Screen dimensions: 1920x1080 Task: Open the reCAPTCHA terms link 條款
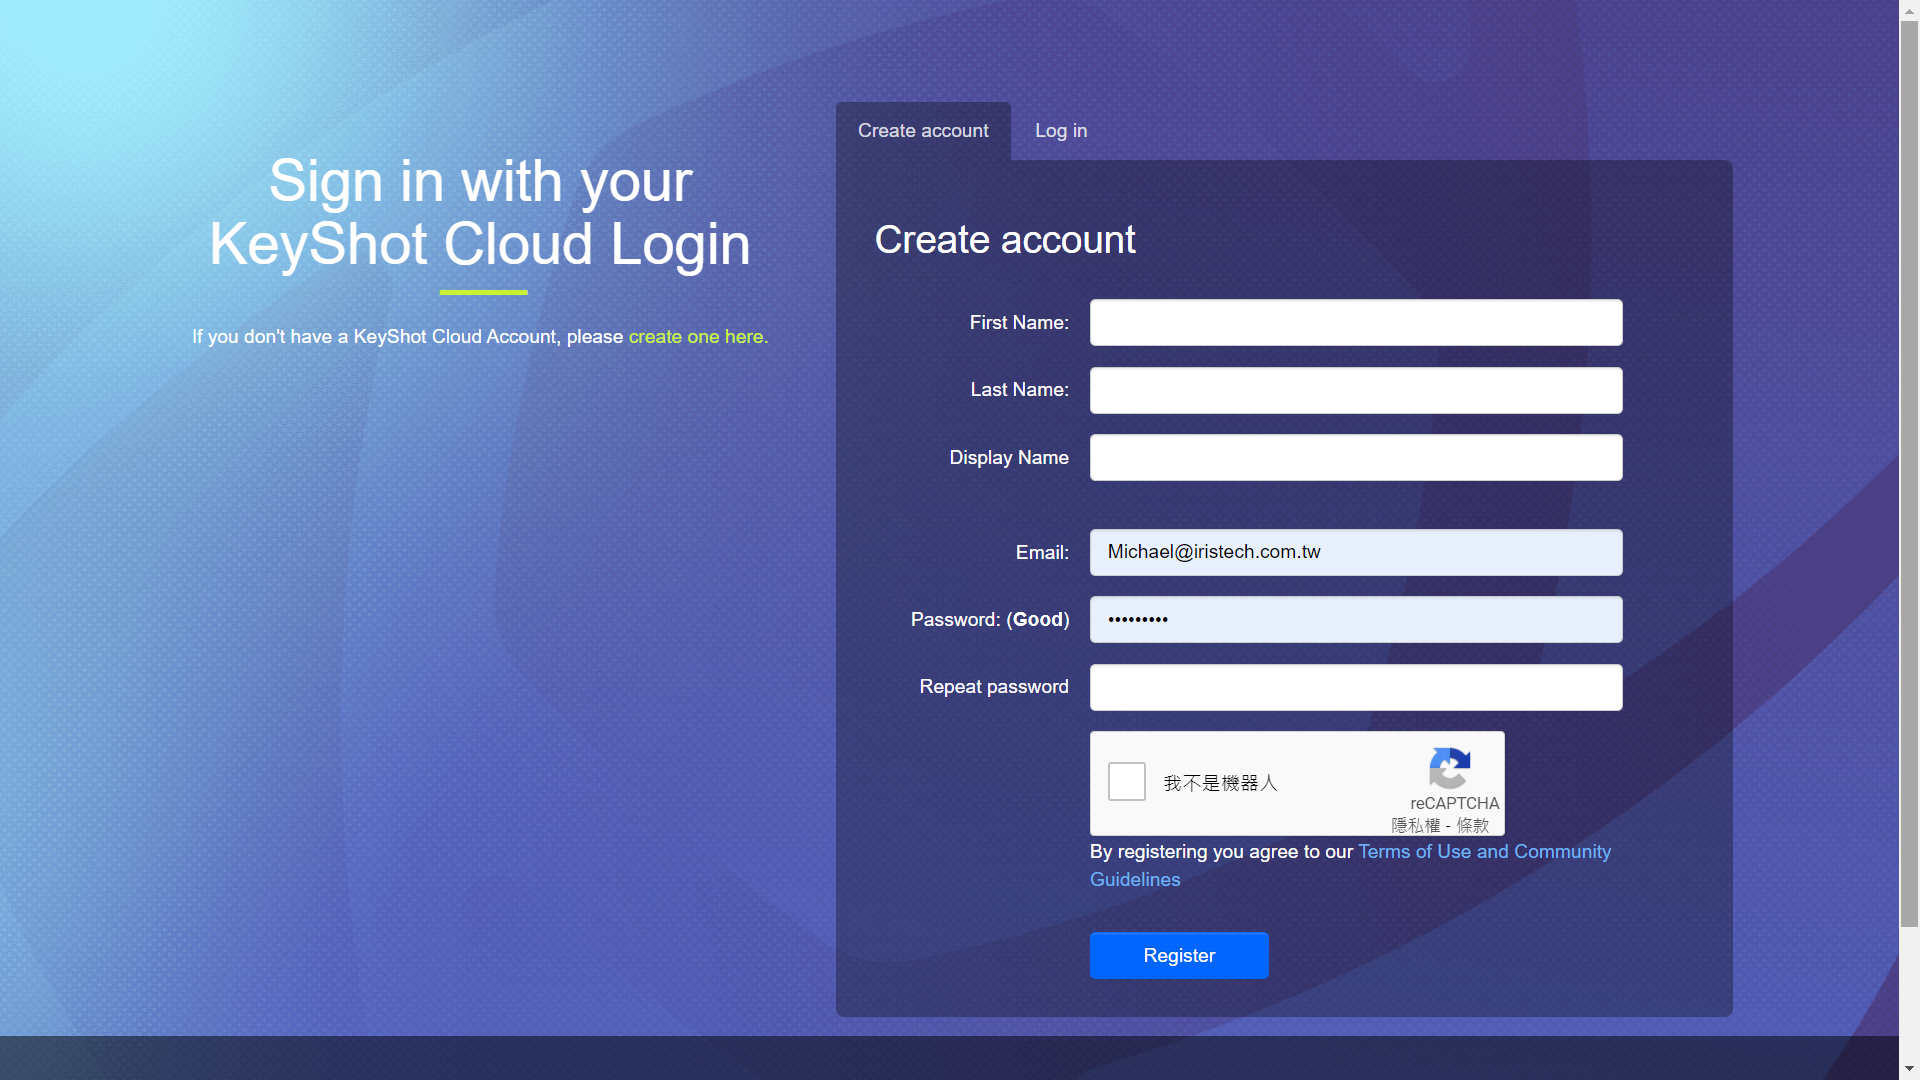click(x=1473, y=826)
